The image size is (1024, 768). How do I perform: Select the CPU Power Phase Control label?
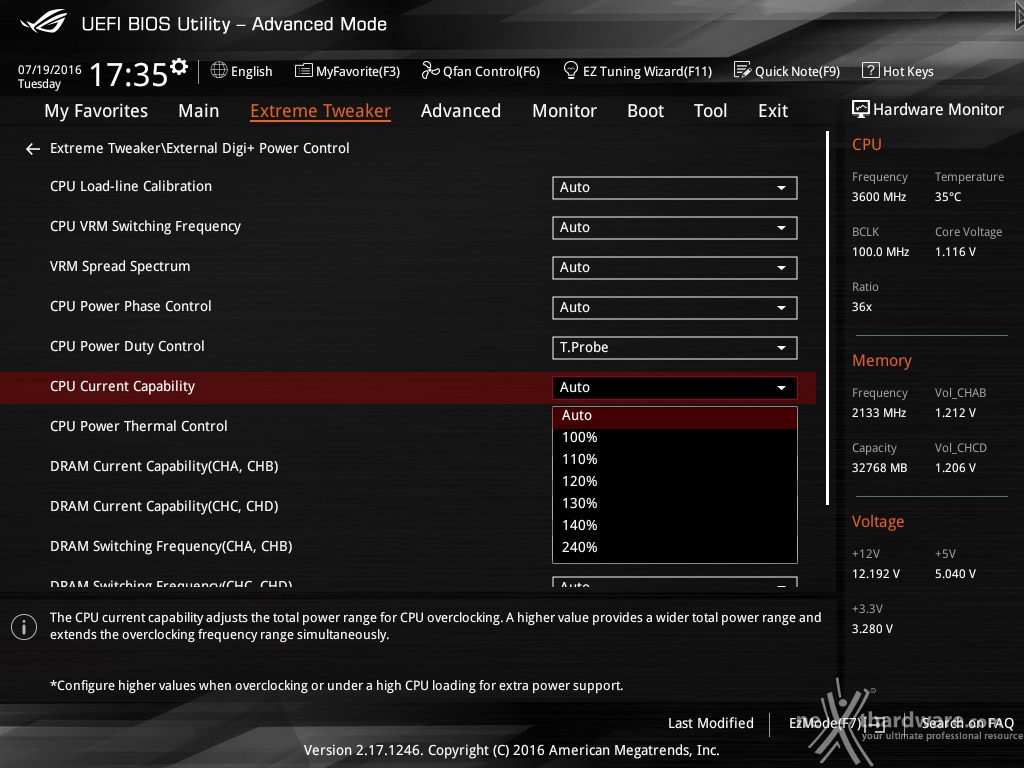coord(131,306)
